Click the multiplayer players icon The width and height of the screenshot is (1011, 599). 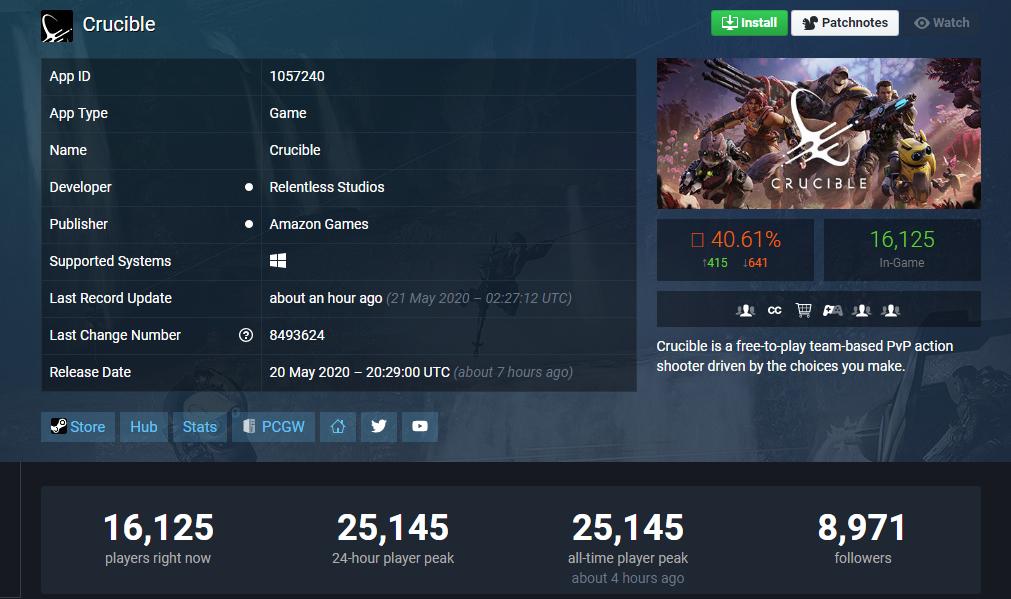(x=744, y=310)
